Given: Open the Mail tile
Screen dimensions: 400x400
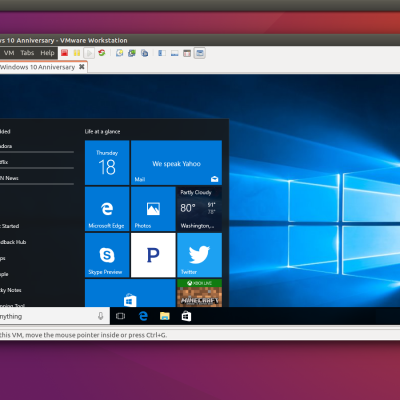Looking at the screenshot, I should tap(176, 163).
